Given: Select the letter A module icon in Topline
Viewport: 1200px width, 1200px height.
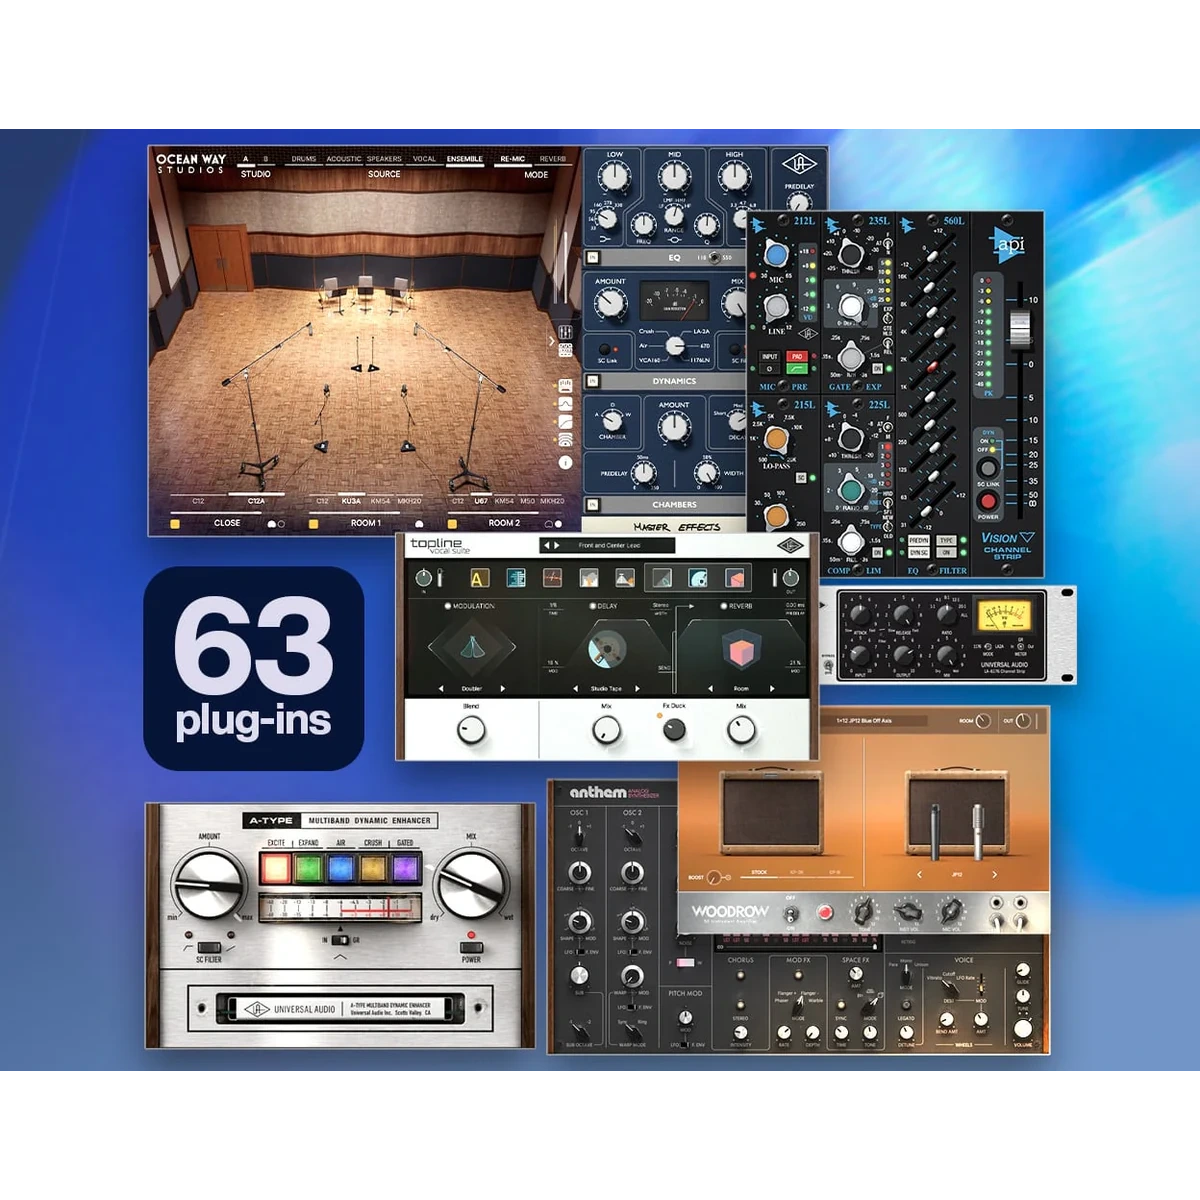Looking at the screenshot, I should coord(480,578).
